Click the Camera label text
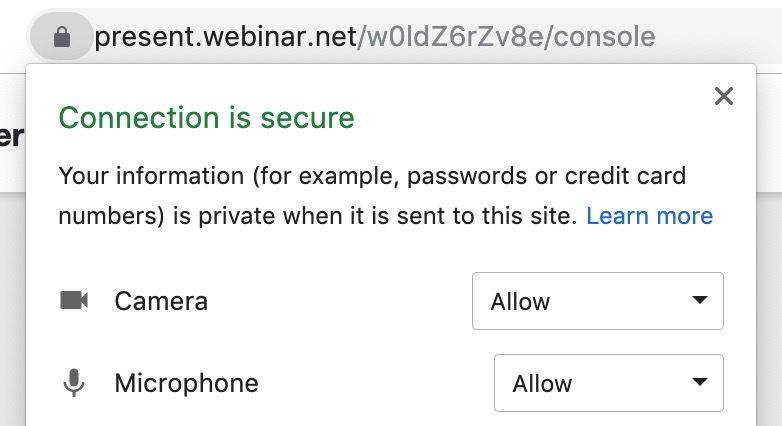The width and height of the screenshot is (782, 426). click(161, 301)
